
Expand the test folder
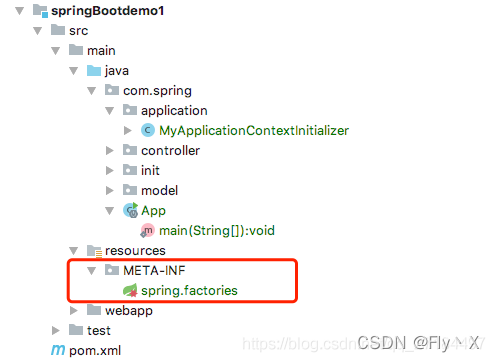[x=56, y=331]
